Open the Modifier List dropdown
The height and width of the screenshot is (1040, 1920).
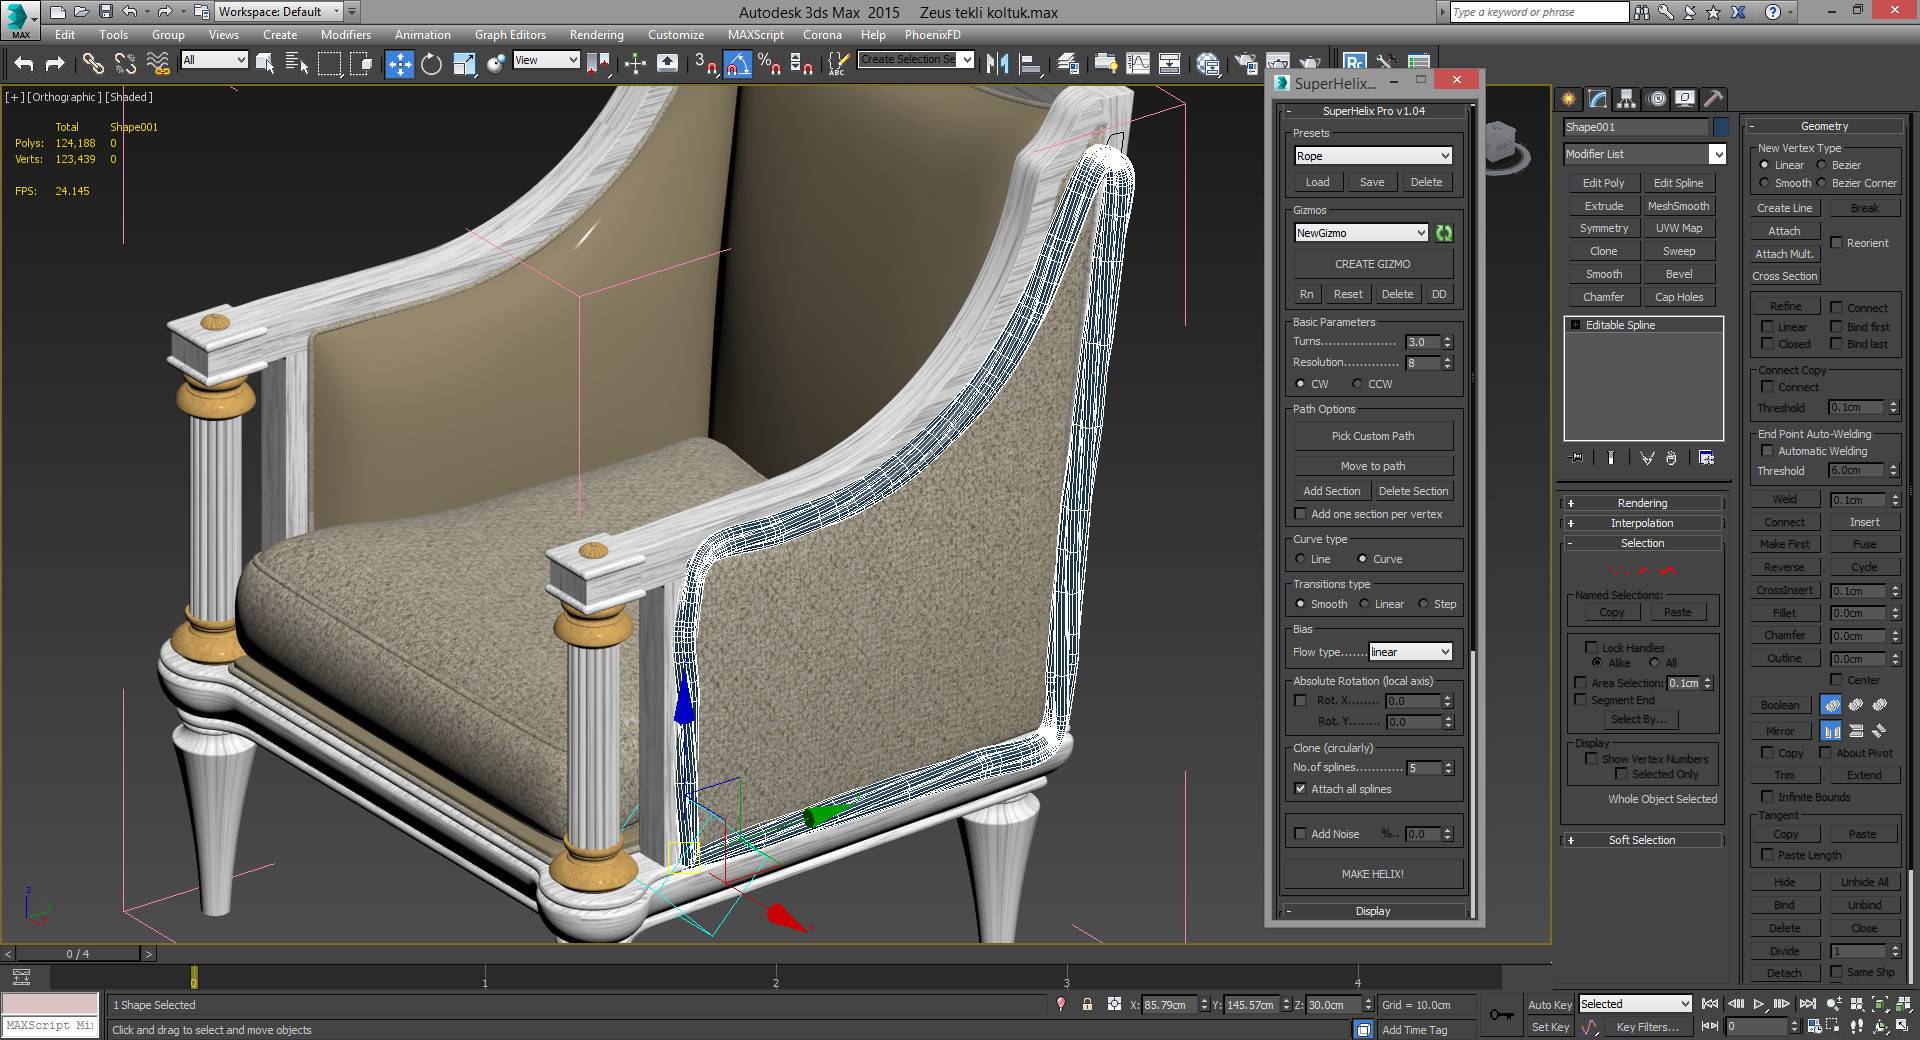(1645, 154)
